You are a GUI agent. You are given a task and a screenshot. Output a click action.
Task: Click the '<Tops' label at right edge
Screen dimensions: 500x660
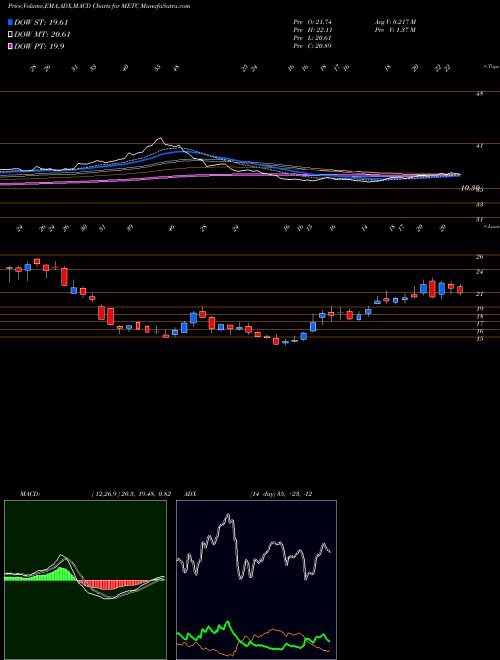point(491,67)
